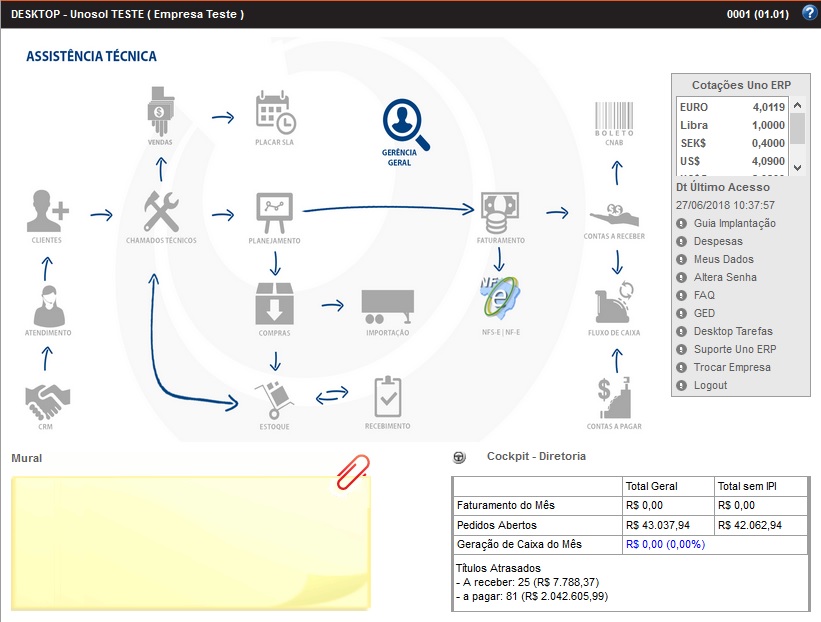Click the Trocar Empresa link
Screen dimensions: 821x622
pos(732,367)
